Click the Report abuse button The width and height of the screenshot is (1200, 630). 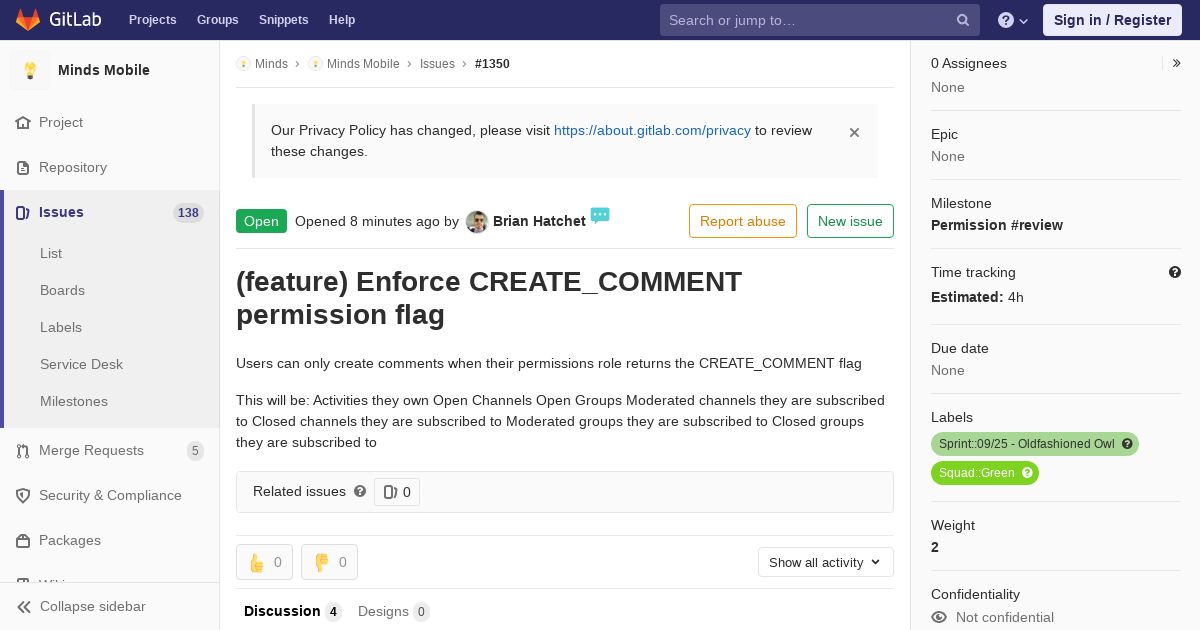click(743, 221)
